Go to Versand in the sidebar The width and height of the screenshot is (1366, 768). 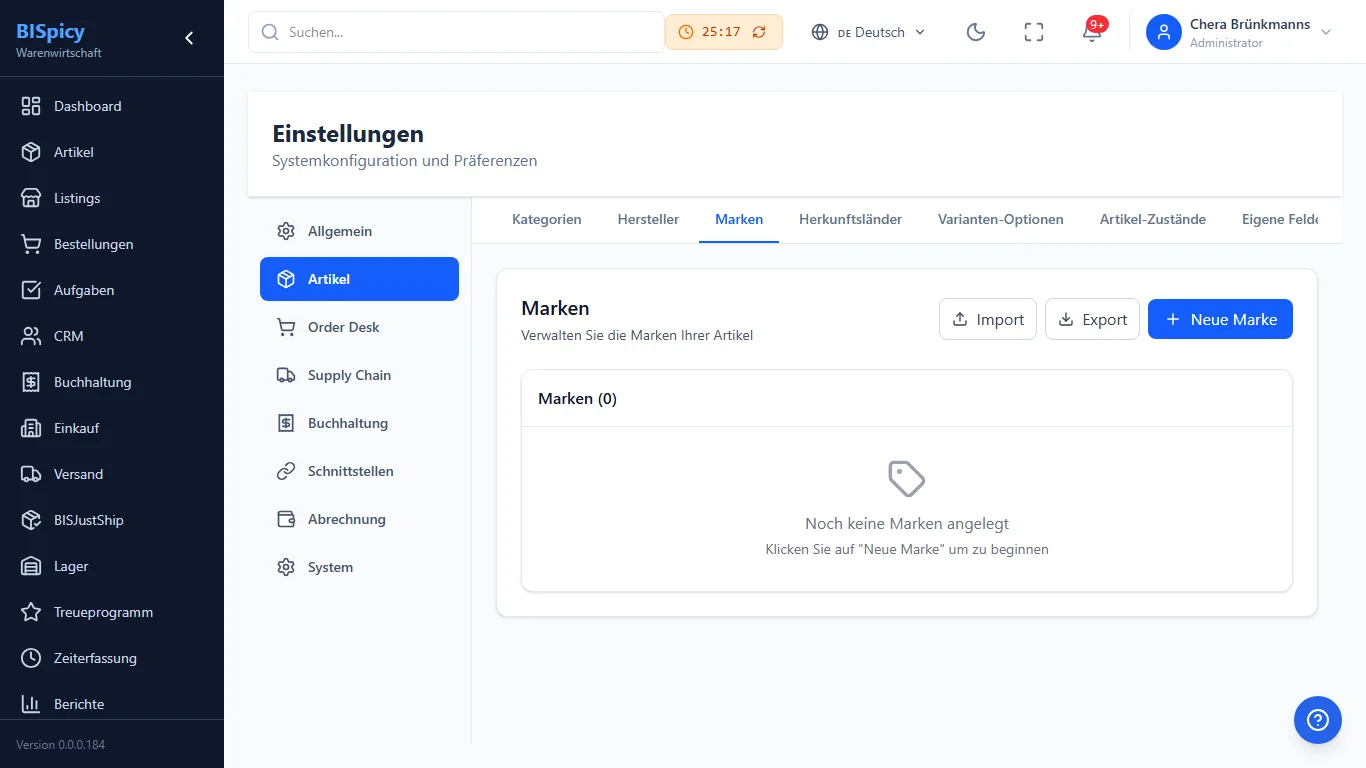112,474
